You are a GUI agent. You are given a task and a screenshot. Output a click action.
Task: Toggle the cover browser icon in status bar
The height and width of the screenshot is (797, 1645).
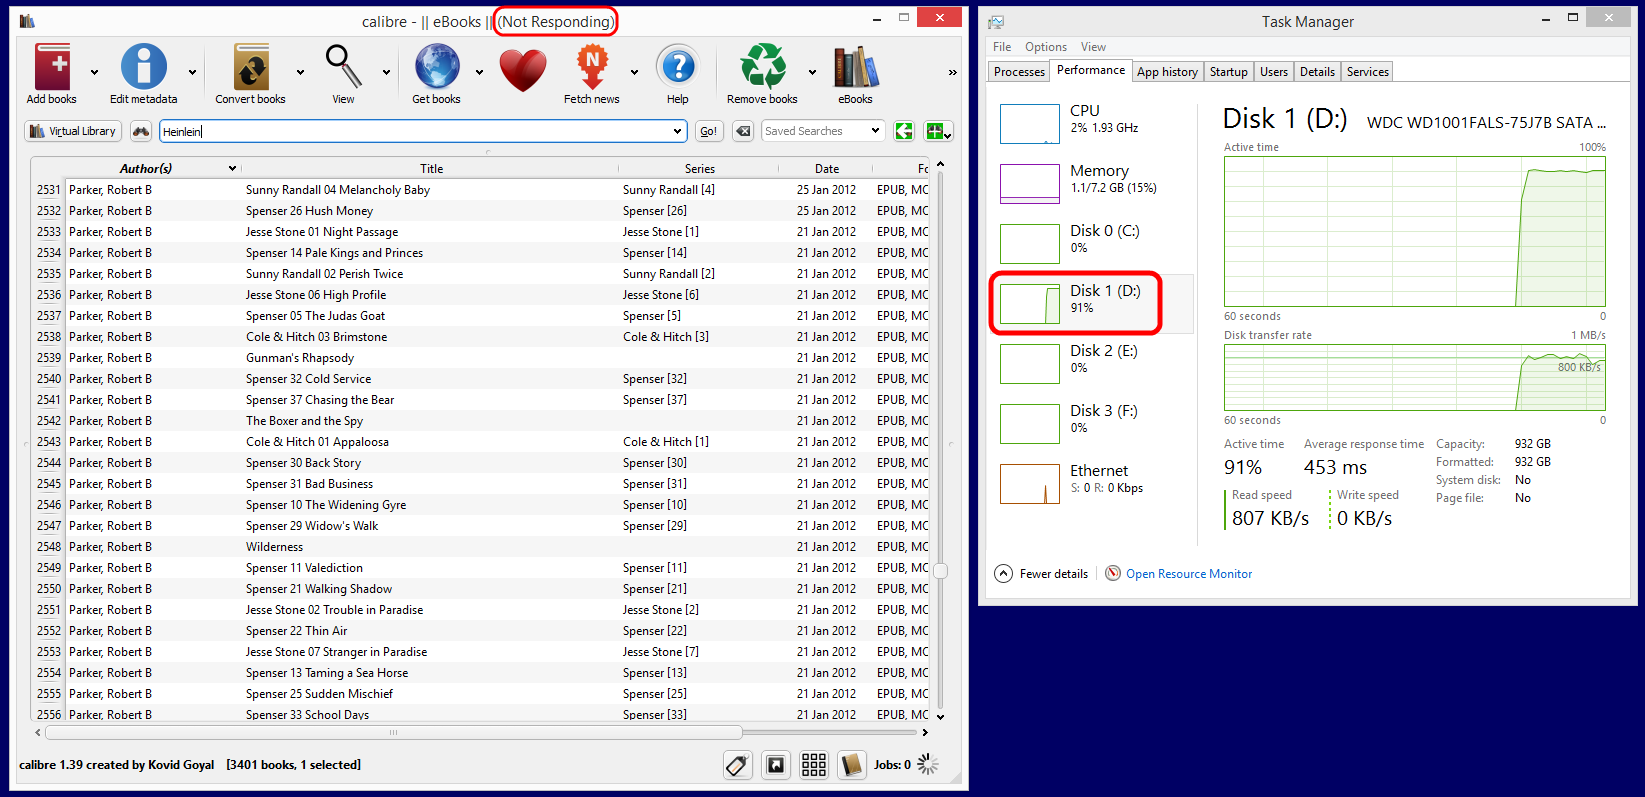(x=776, y=765)
